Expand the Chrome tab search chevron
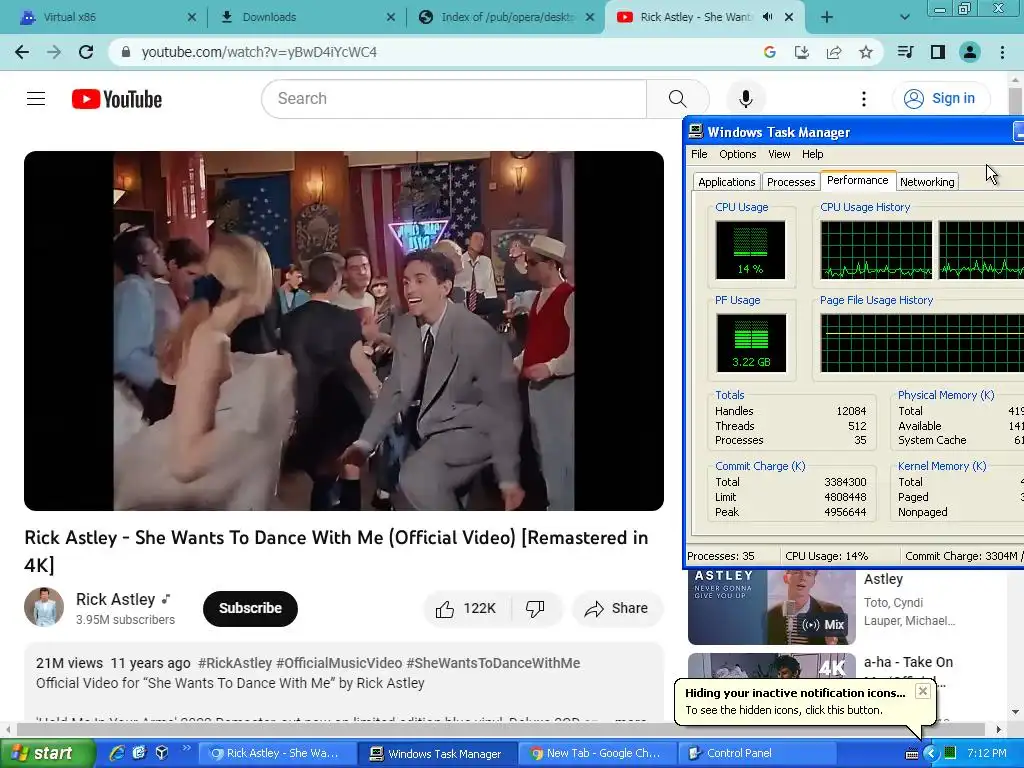The width and height of the screenshot is (1024, 768). [x=904, y=17]
